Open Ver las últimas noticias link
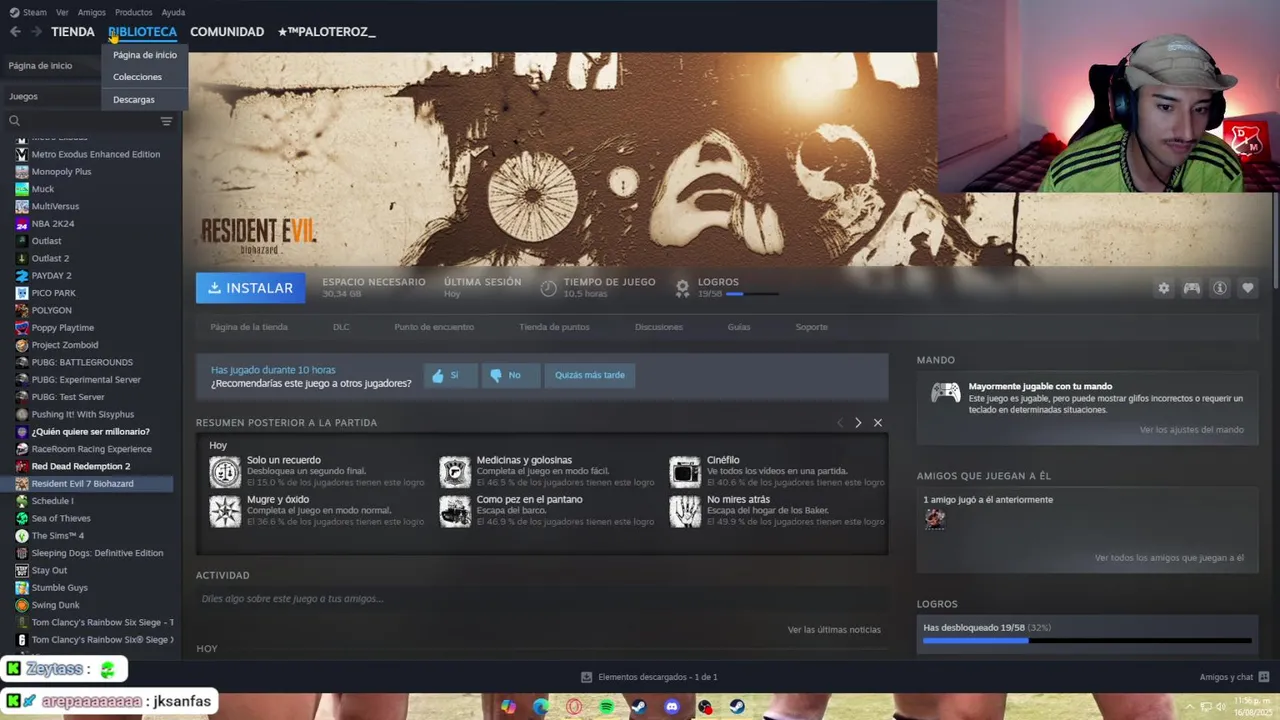 tap(834, 630)
